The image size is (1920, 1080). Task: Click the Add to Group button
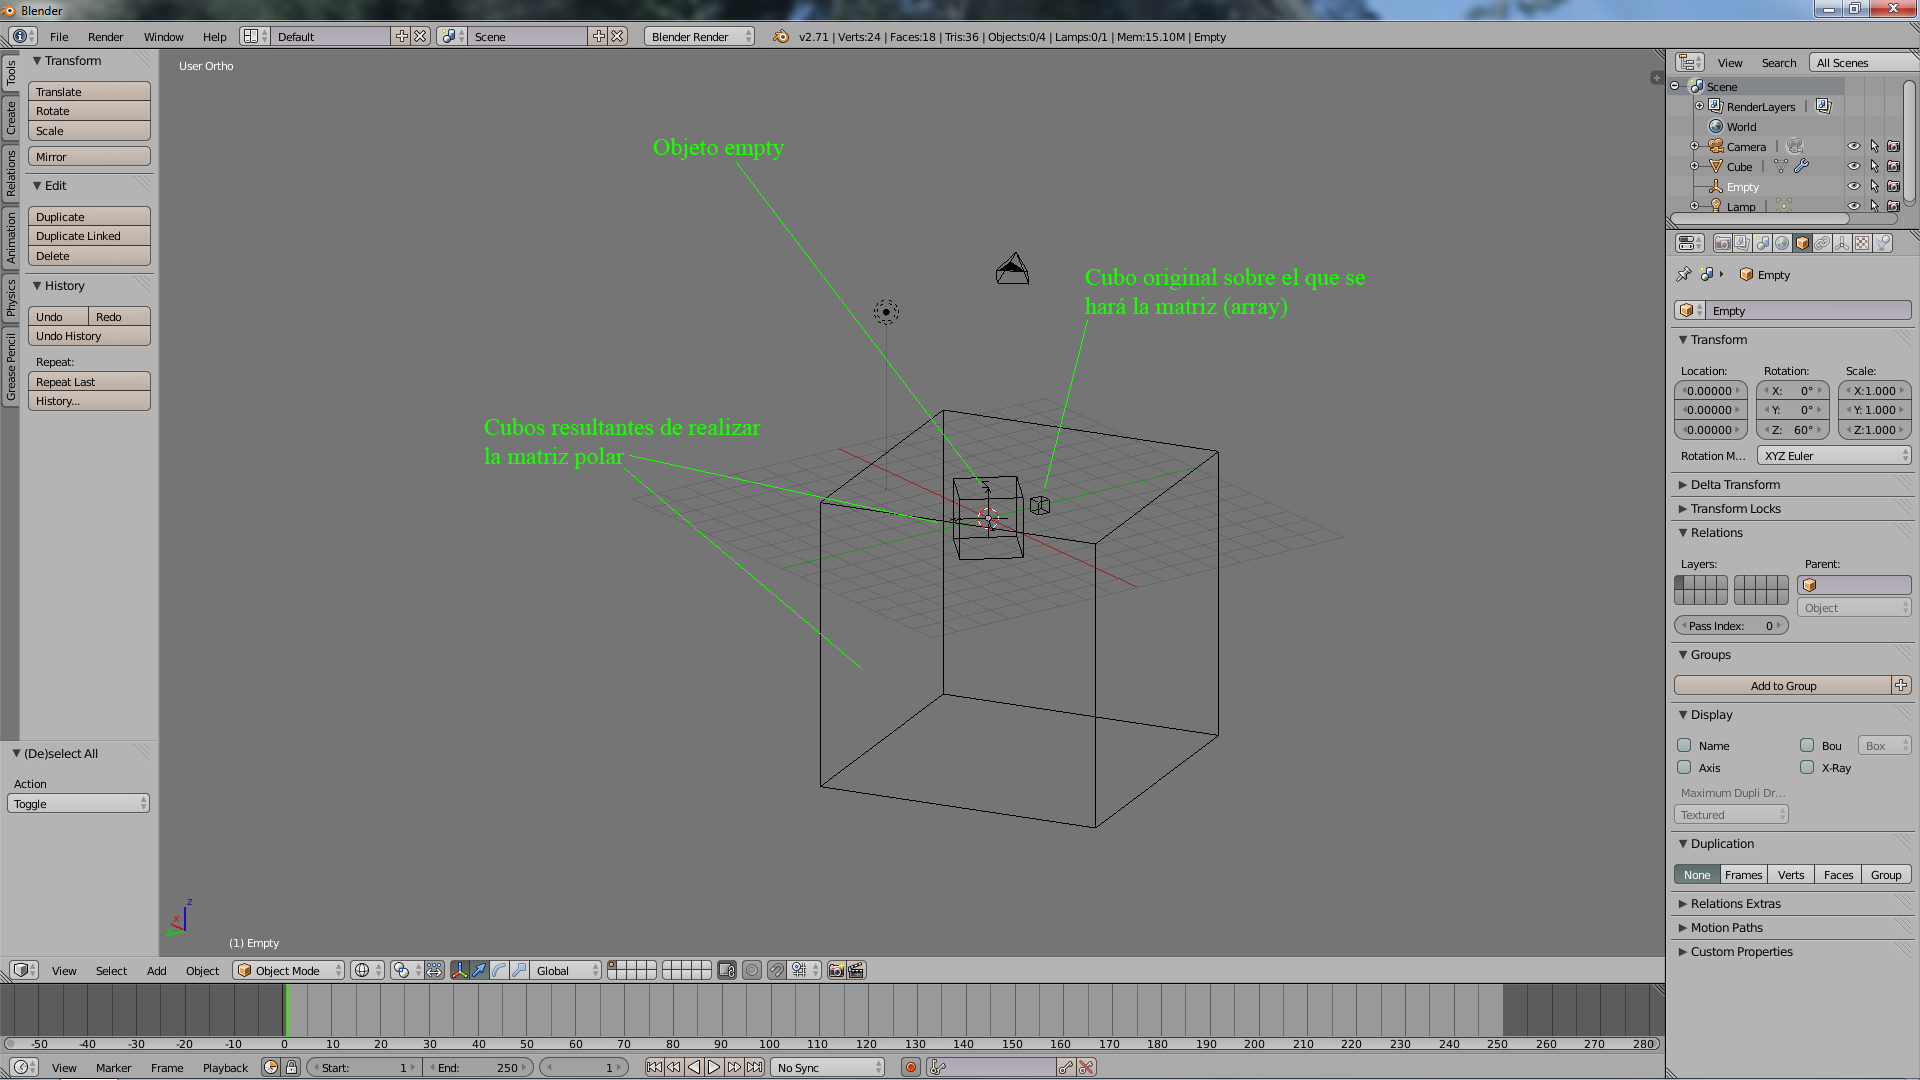(1783, 685)
